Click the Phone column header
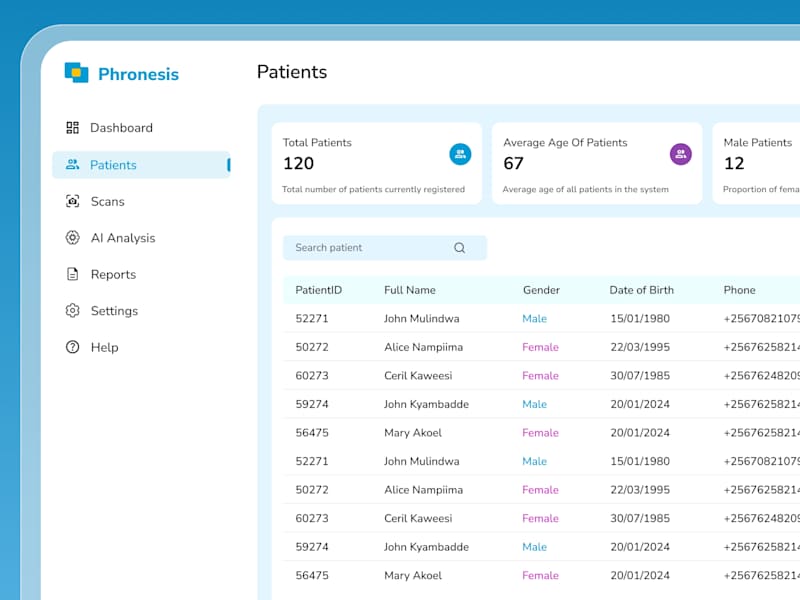The height and width of the screenshot is (600, 800). [x=739, y=290]
